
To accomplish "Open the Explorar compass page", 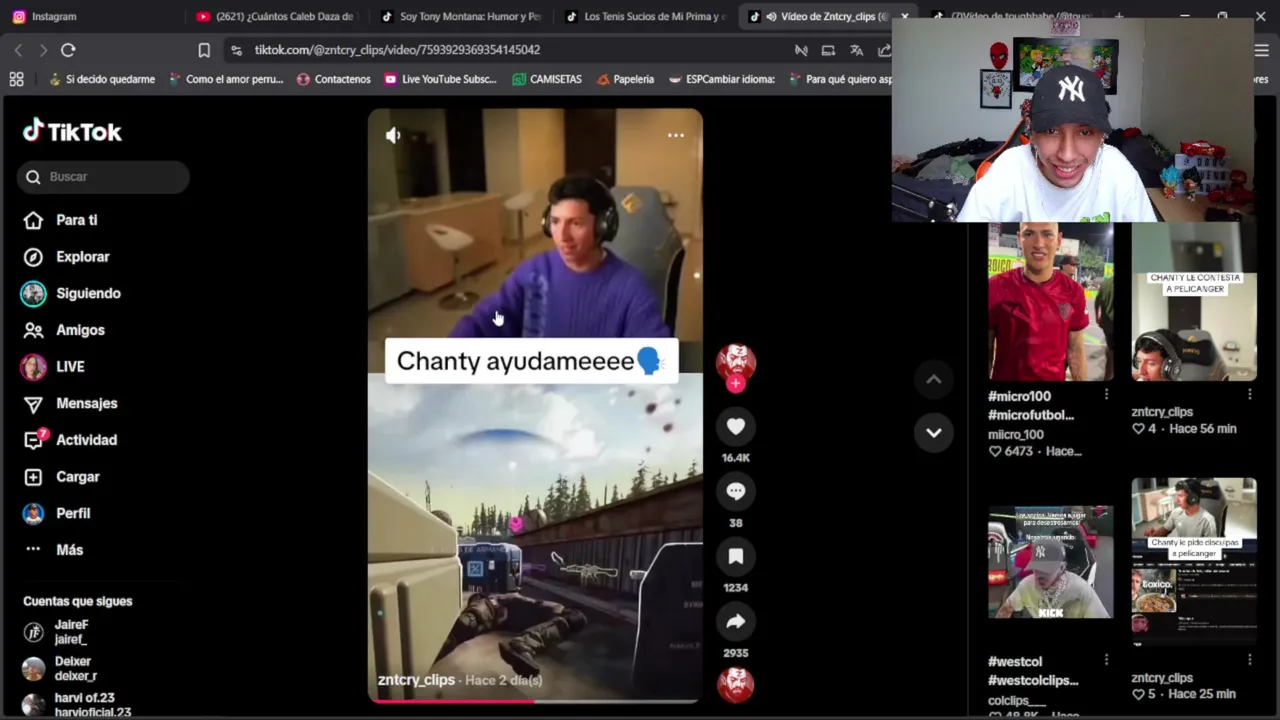I will click(67, 257).
